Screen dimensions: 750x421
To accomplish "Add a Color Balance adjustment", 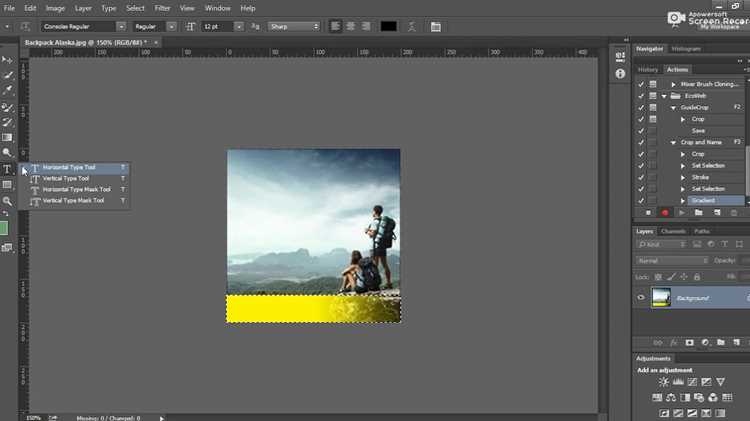I will click(671, 398).
